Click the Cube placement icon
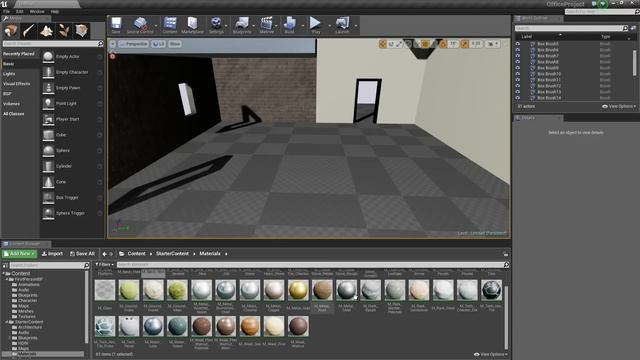 (48, 135)
